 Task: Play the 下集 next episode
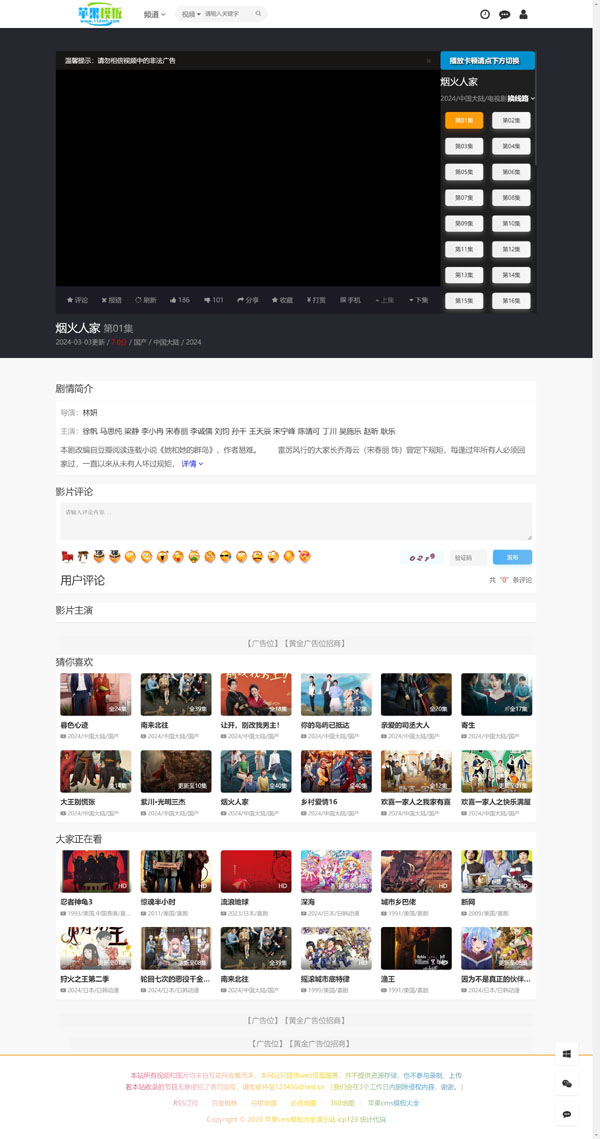(418, 300)
